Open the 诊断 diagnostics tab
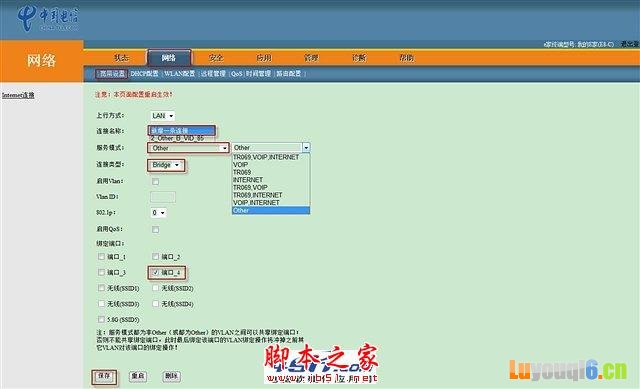Screen dimensions: 640x389 click(359, 58)
